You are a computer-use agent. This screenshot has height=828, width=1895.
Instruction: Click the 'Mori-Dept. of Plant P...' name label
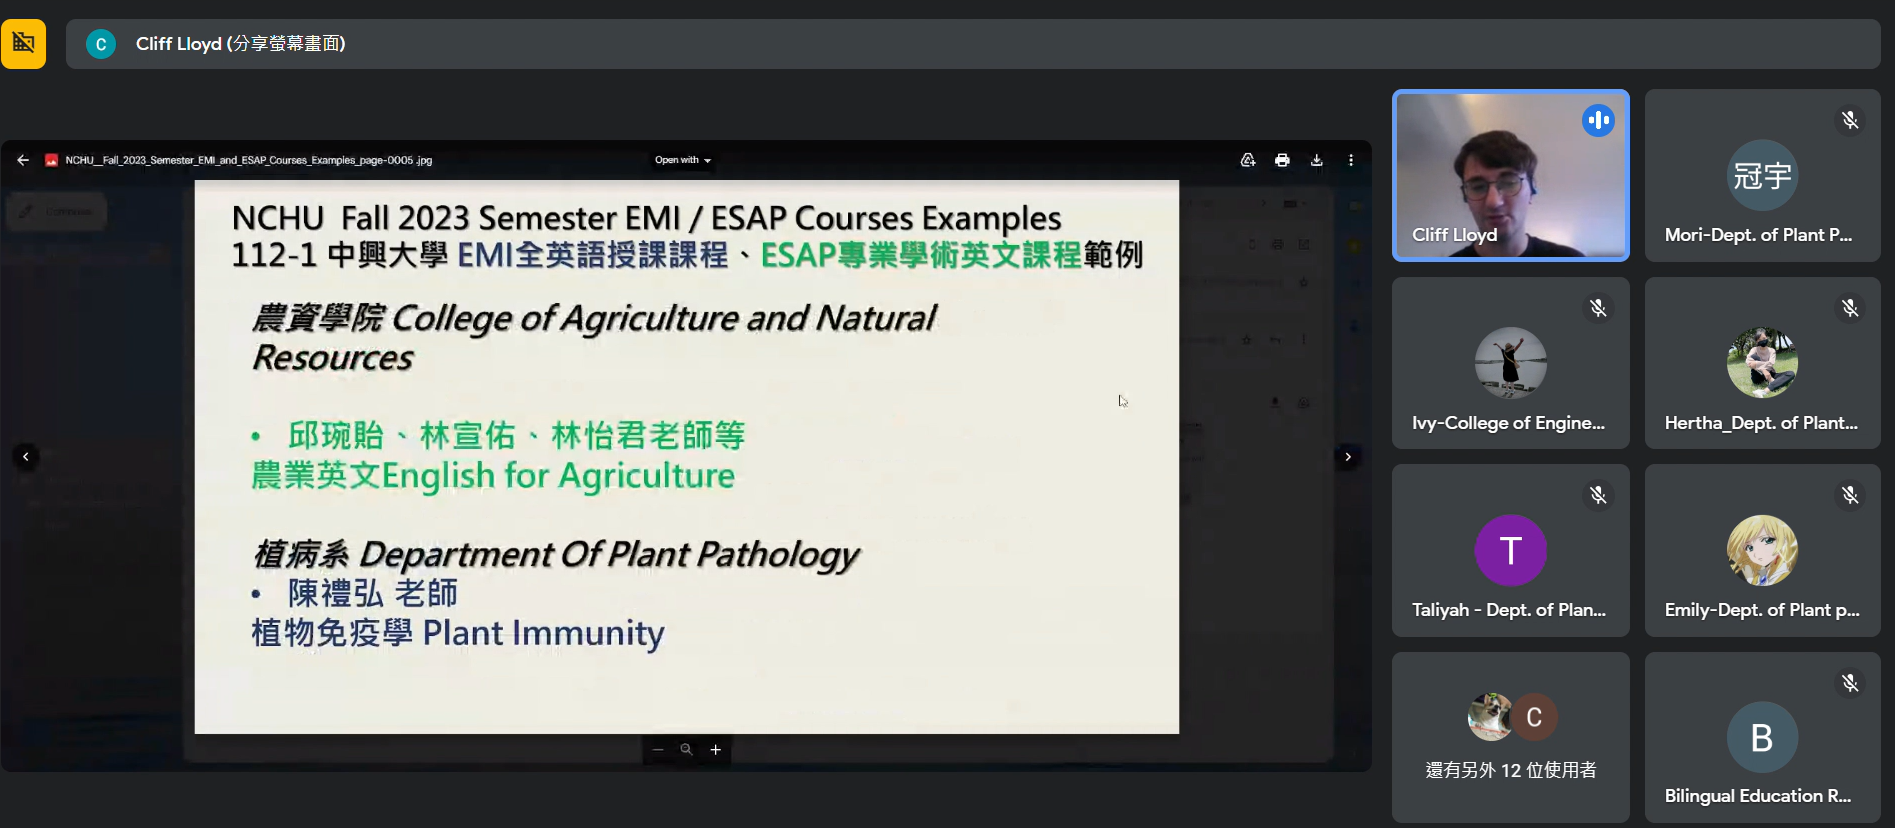(1758, 235)
